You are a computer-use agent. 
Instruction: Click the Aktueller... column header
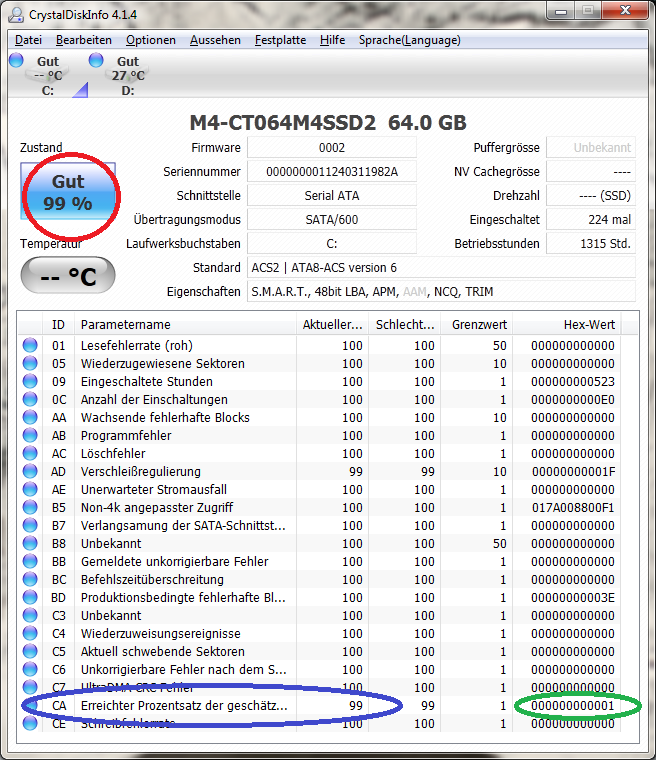click(x=333, y=324)
